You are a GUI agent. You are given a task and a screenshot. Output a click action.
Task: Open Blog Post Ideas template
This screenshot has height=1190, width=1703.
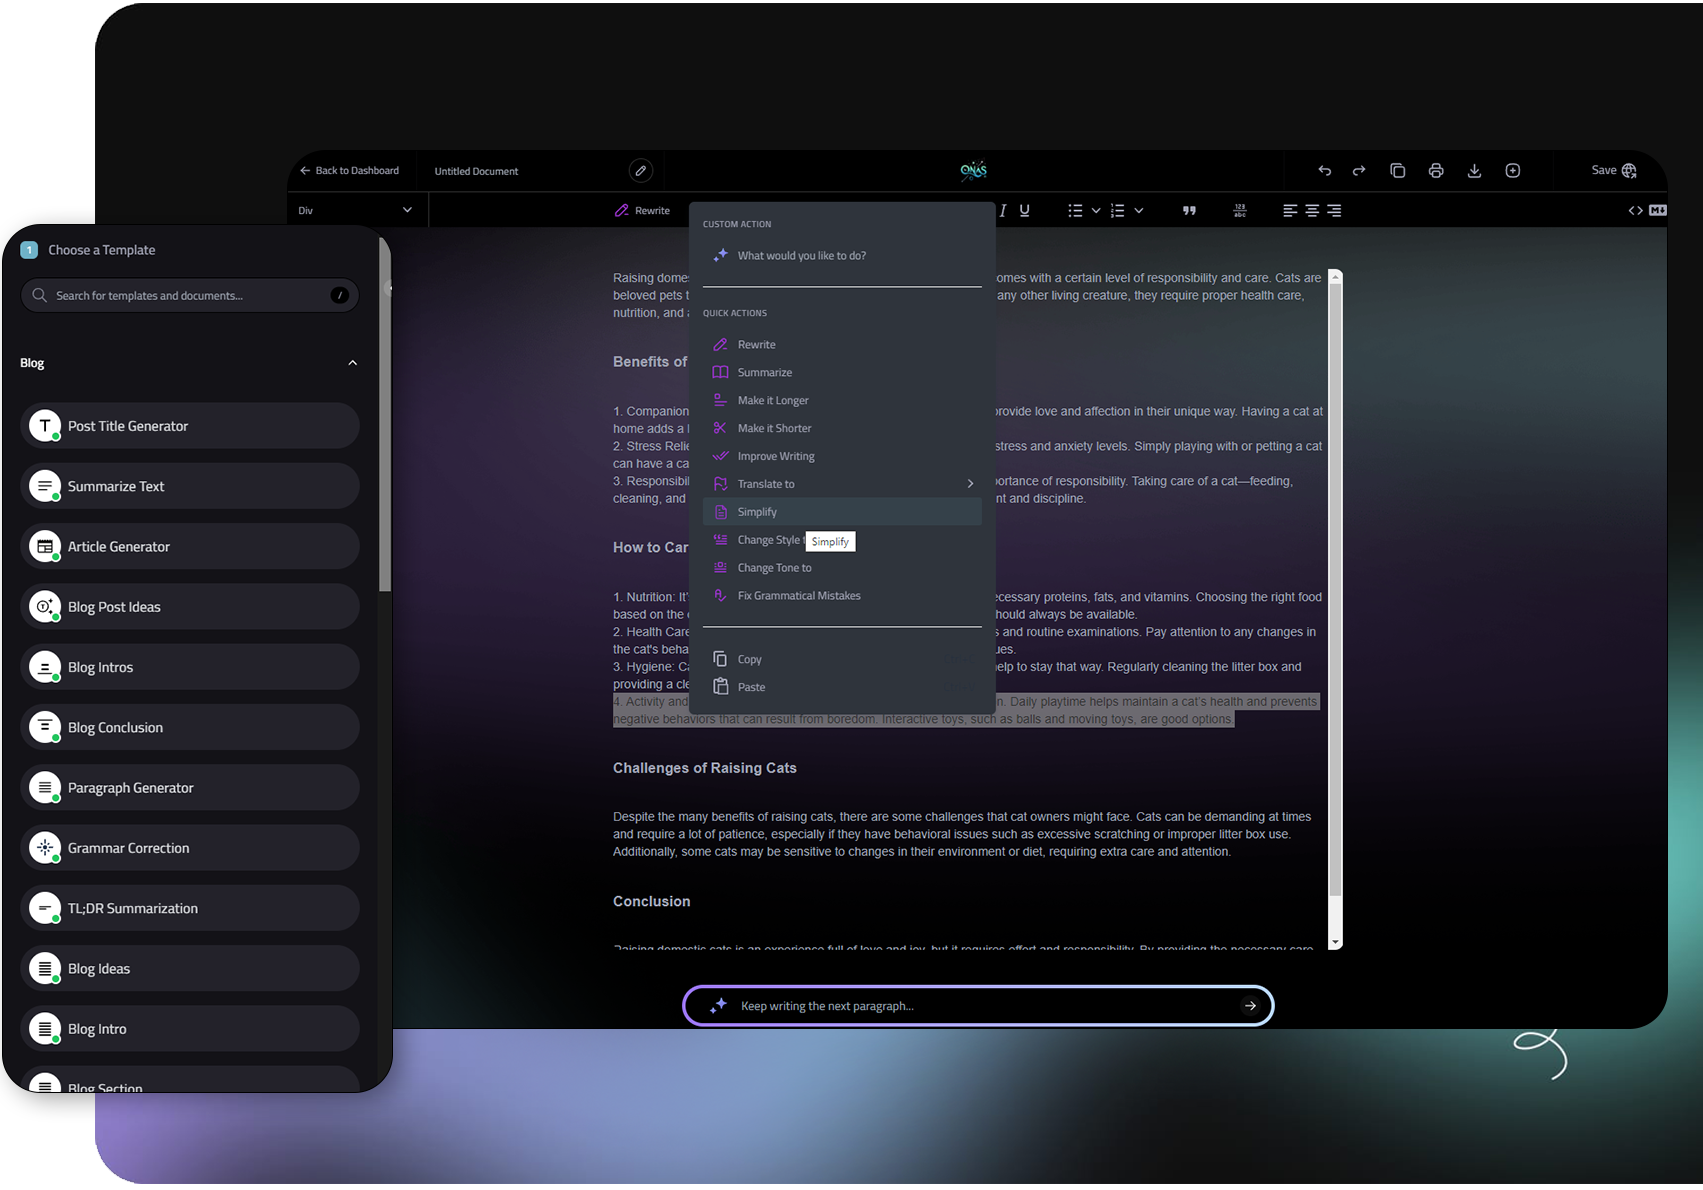pos(190,607)
